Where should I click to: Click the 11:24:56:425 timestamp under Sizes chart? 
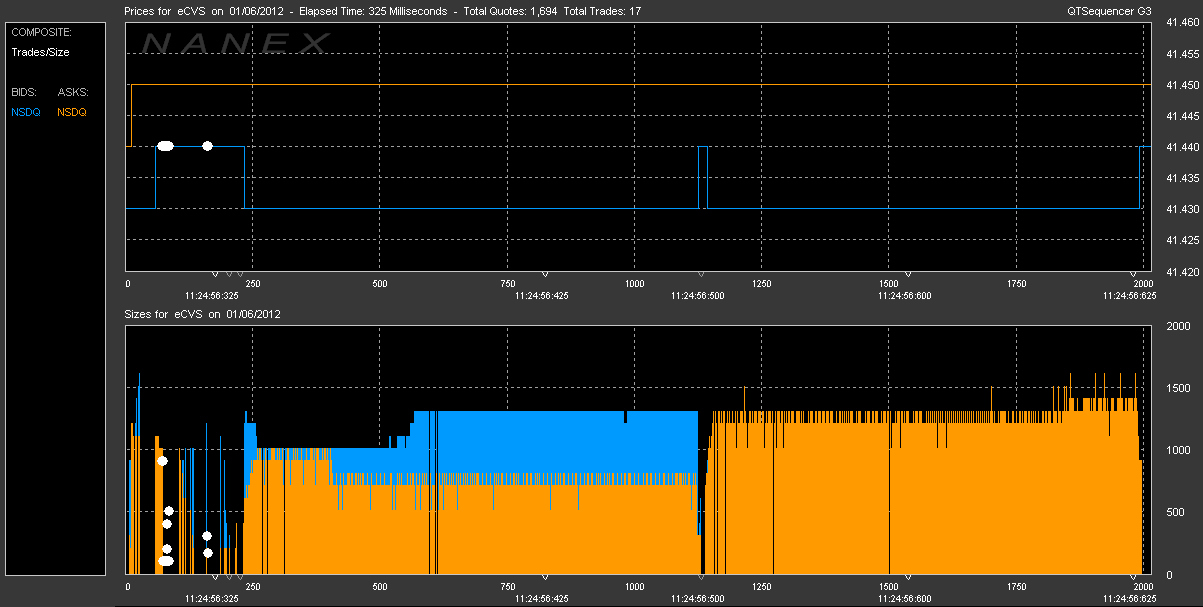click(x=542, y=598)
